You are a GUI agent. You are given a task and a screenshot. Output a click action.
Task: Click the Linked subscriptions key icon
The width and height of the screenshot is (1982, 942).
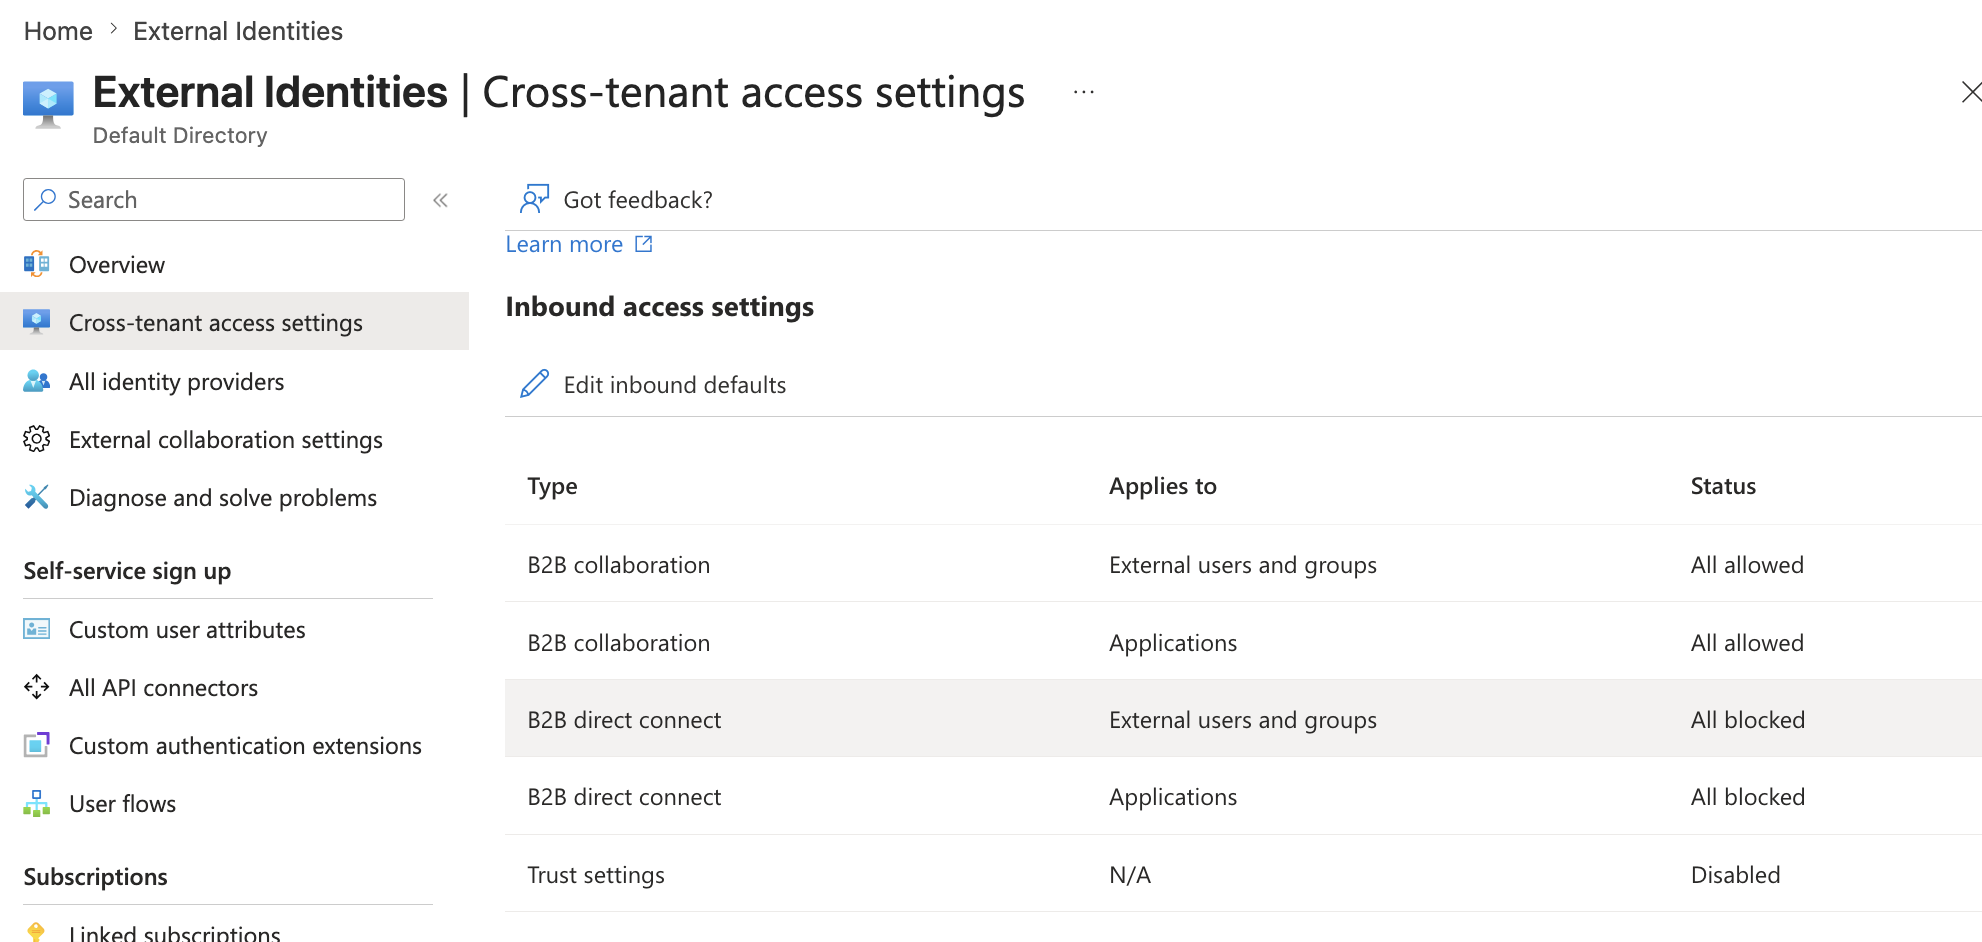[37, 932]
